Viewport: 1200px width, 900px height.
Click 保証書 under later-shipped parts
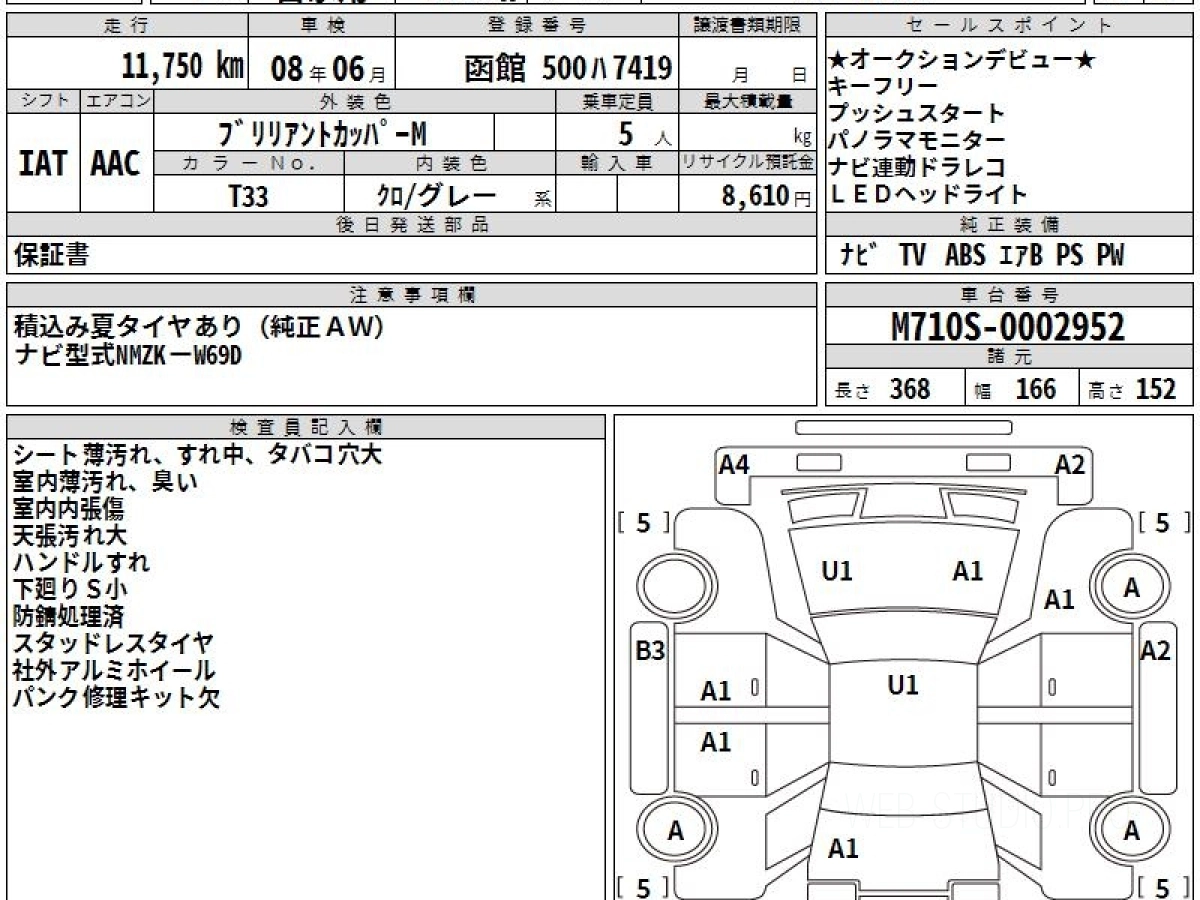tap(51, 255)
